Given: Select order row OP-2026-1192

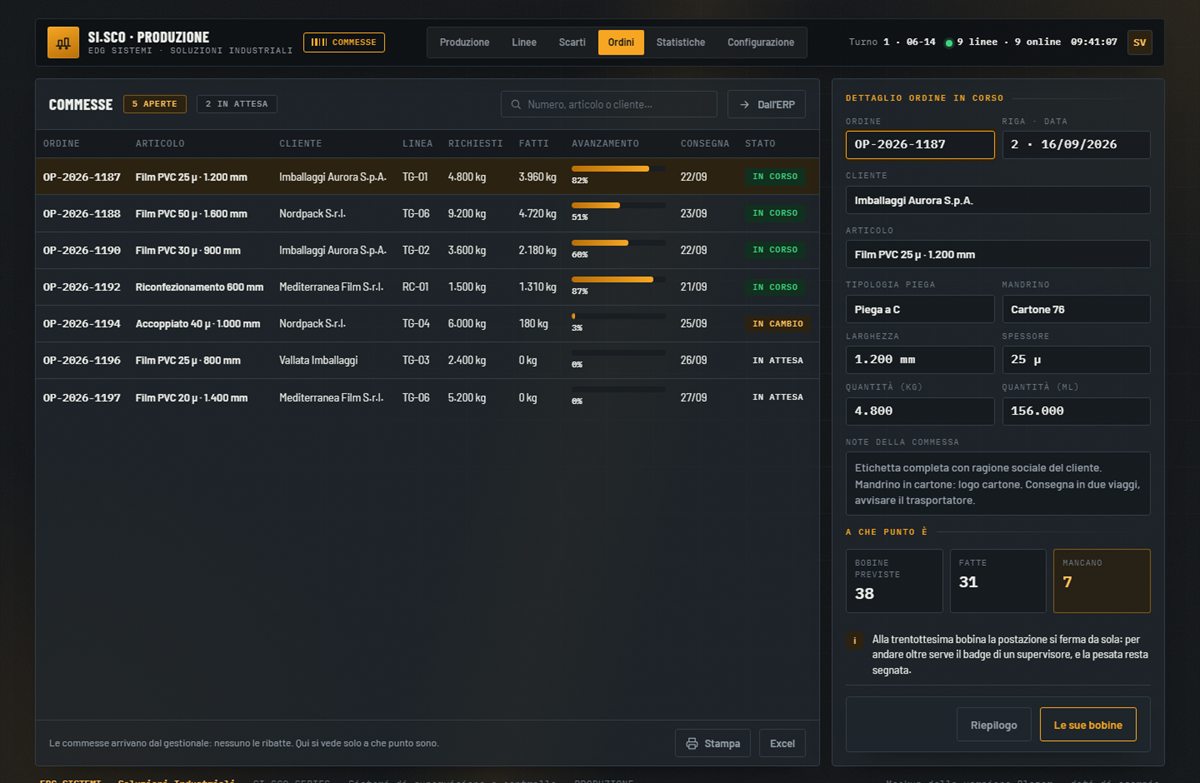Looking at the screenshot, I should 427,287.
